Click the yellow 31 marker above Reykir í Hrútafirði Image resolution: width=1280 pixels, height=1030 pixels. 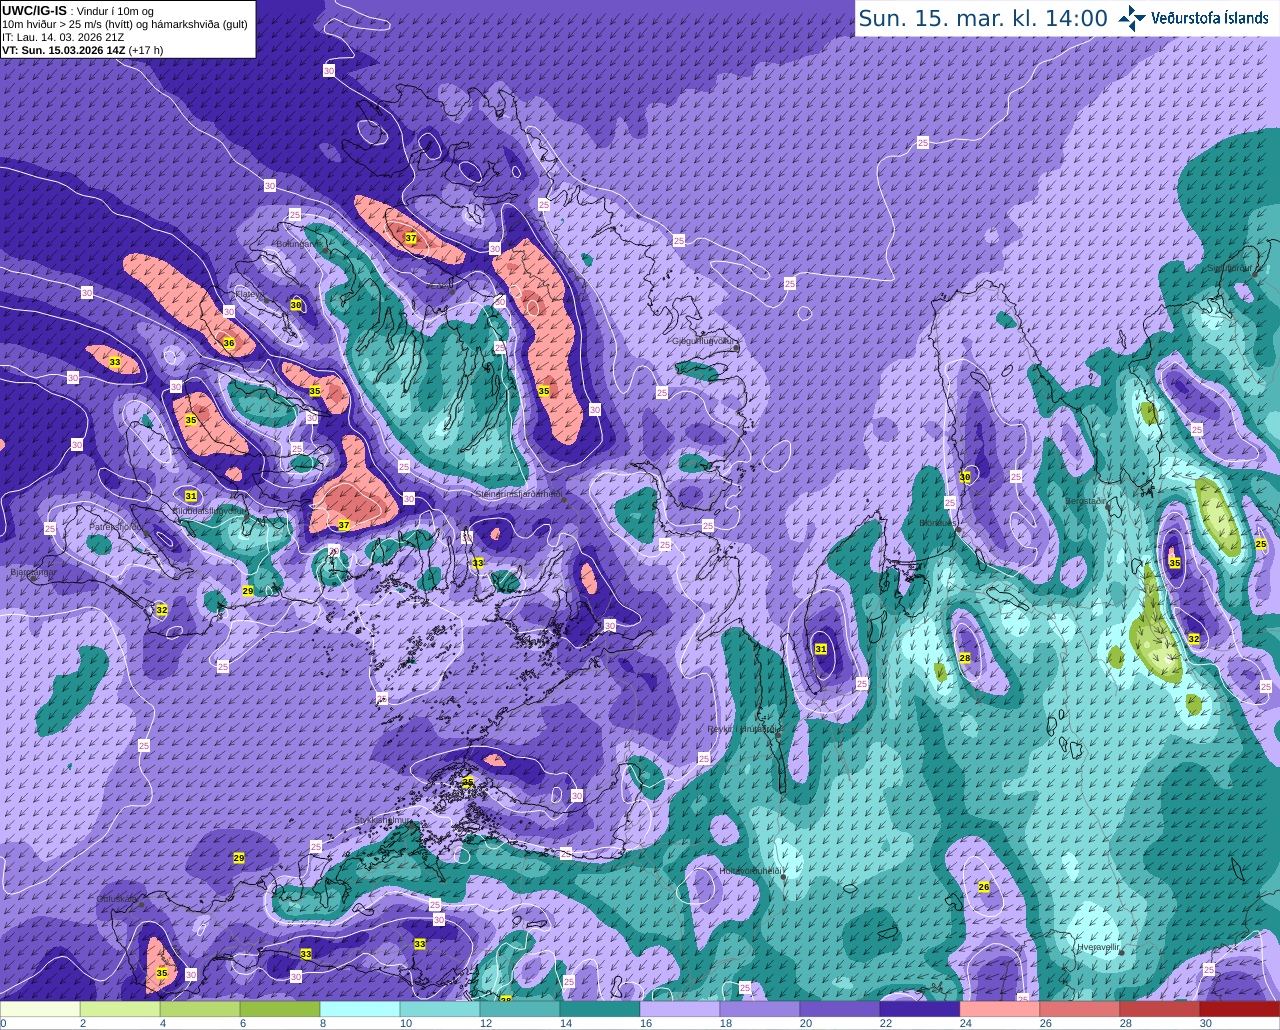point(821,649)
